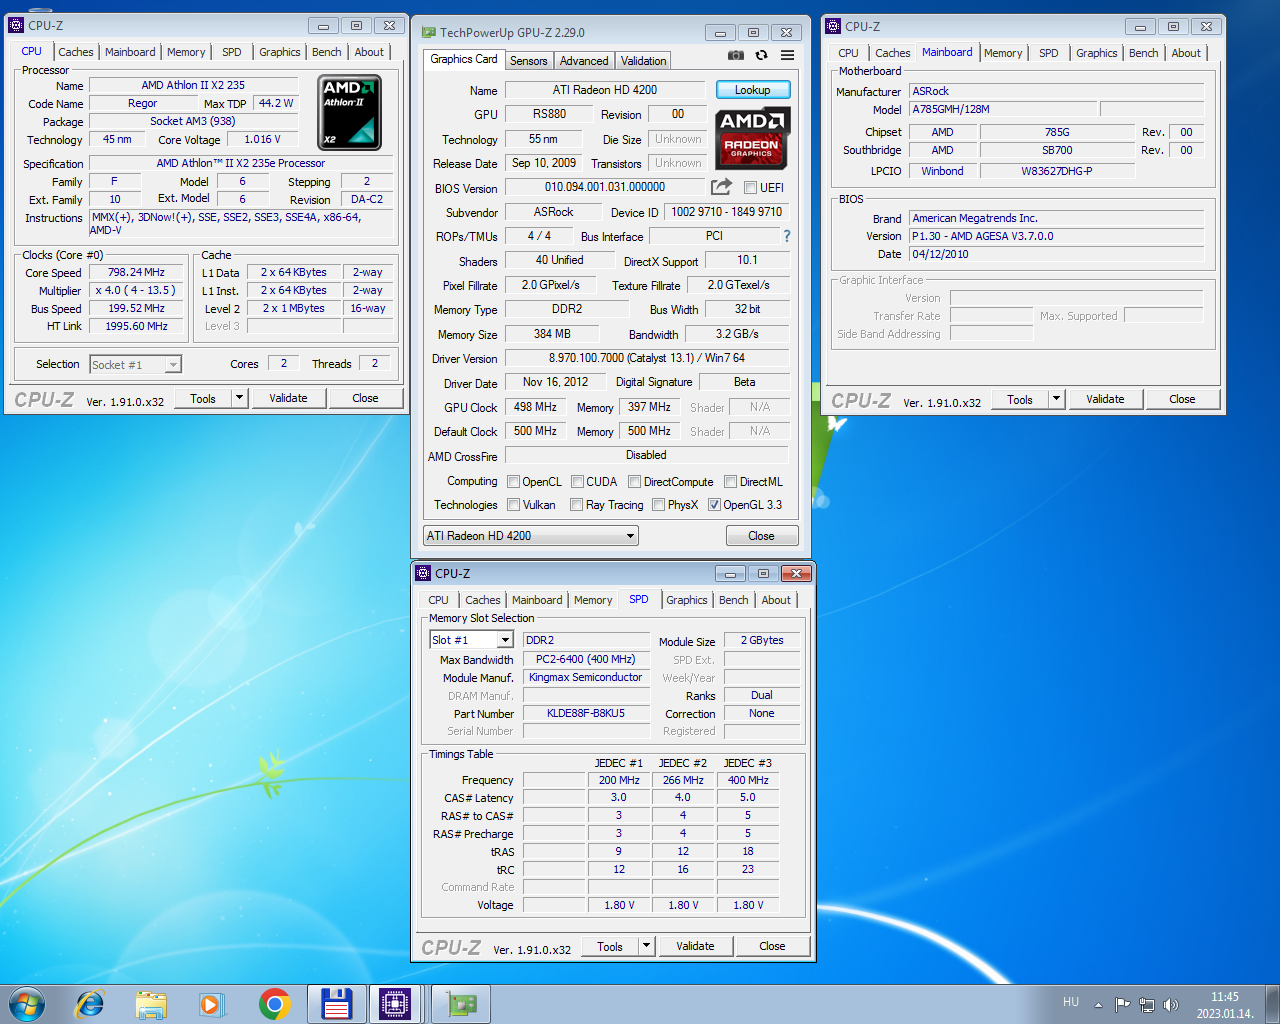
Task: Expand Tools arrow in Mainboard window
Action: point(1056,399)
